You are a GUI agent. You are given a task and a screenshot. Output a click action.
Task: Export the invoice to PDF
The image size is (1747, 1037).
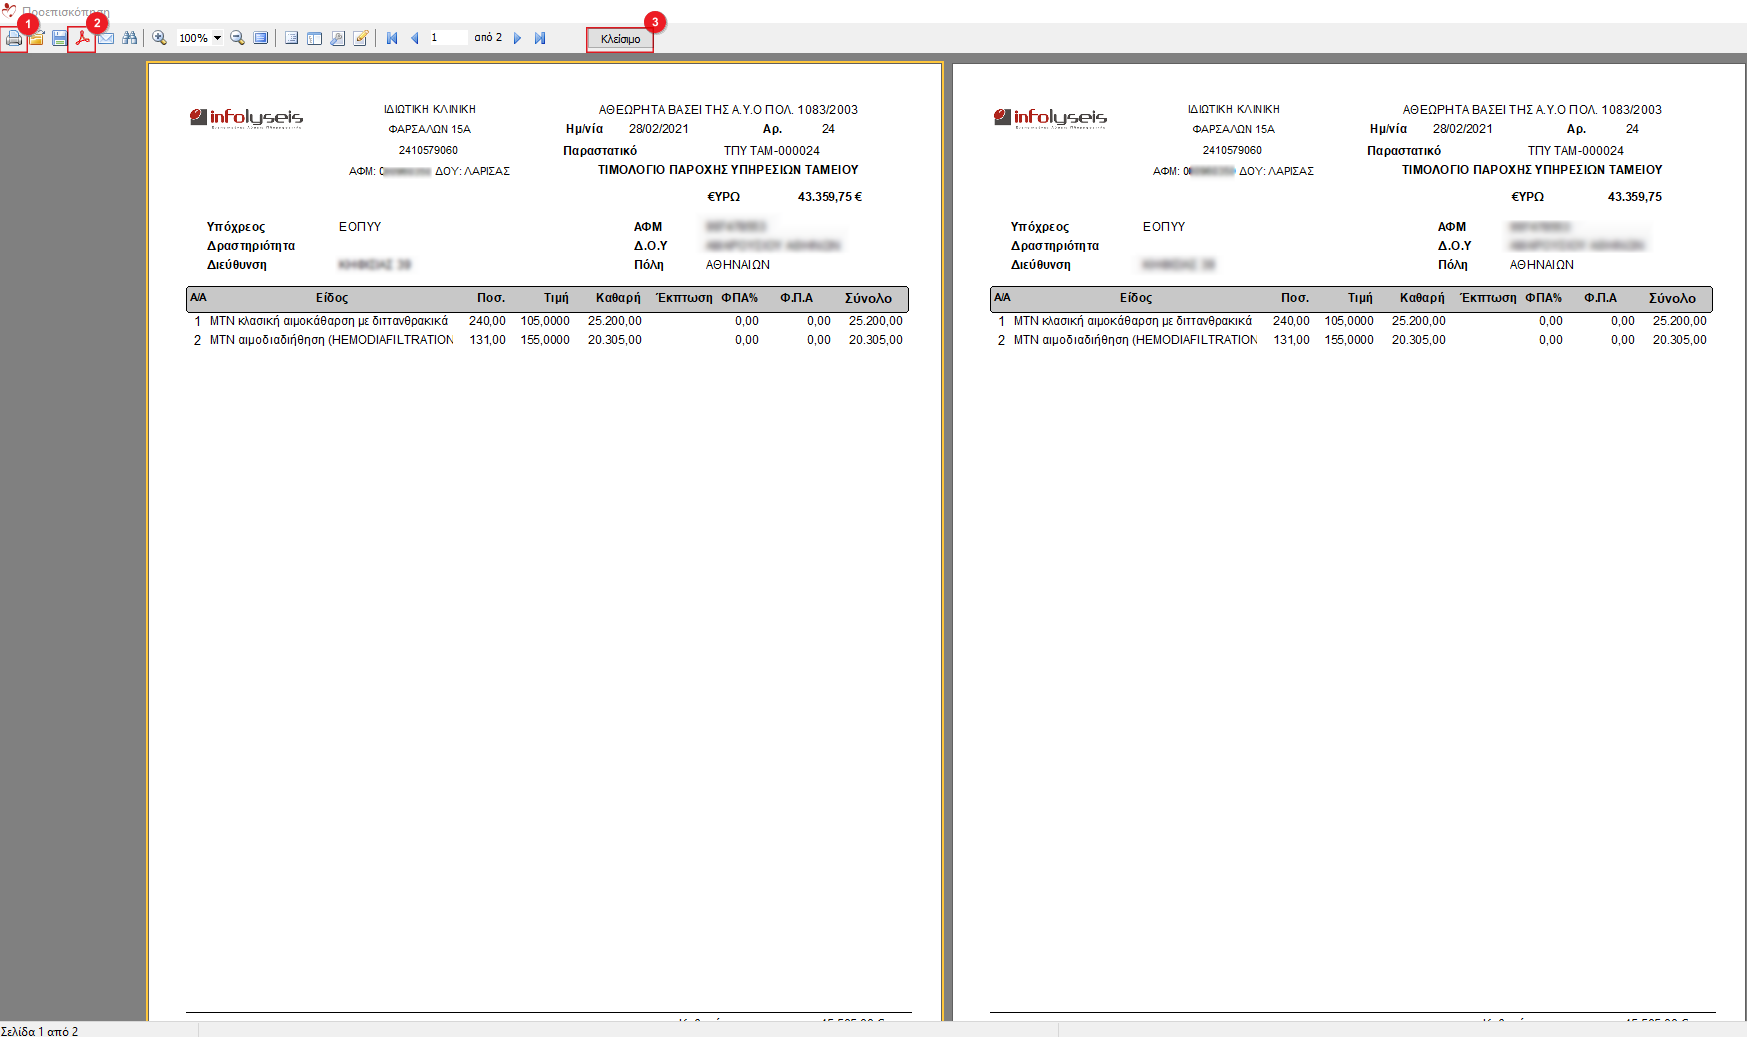pyautogui.click(x=82, y=39)
